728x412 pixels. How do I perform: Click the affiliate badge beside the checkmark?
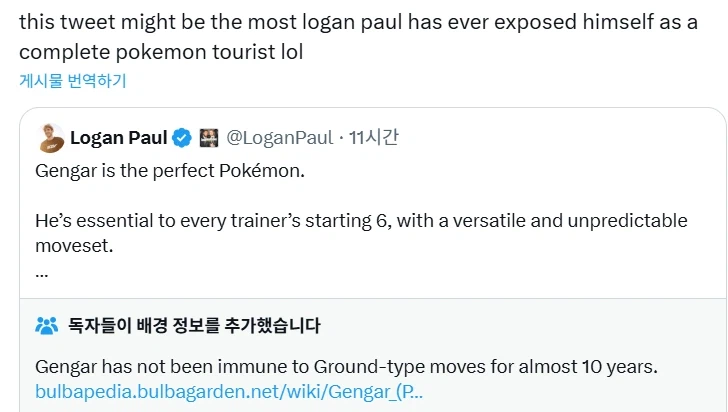(209, 136)
